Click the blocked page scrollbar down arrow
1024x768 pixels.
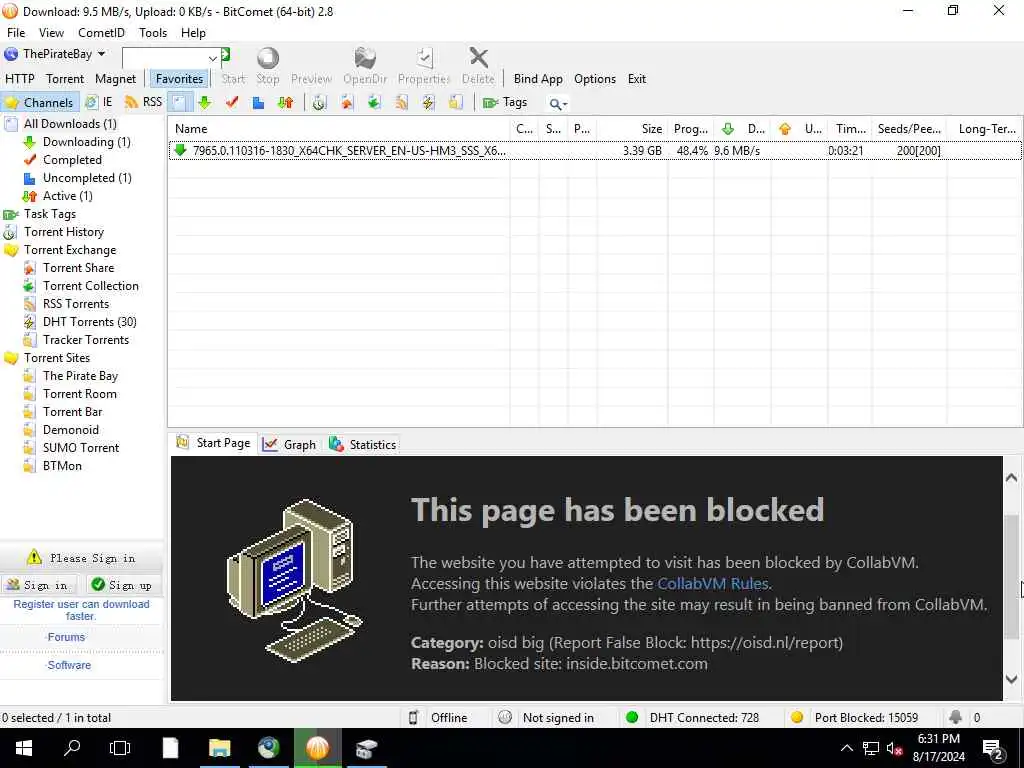pos(1012,679)
